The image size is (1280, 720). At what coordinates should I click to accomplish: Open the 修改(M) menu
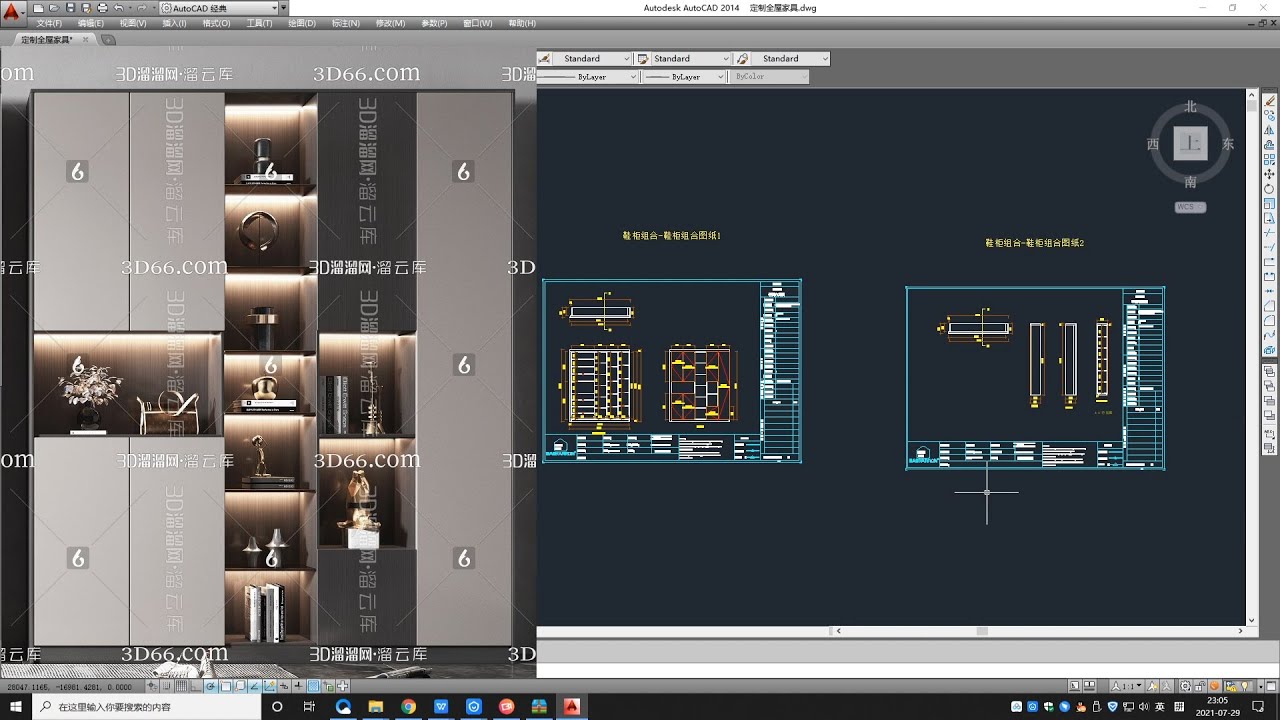tap(391, 23)
